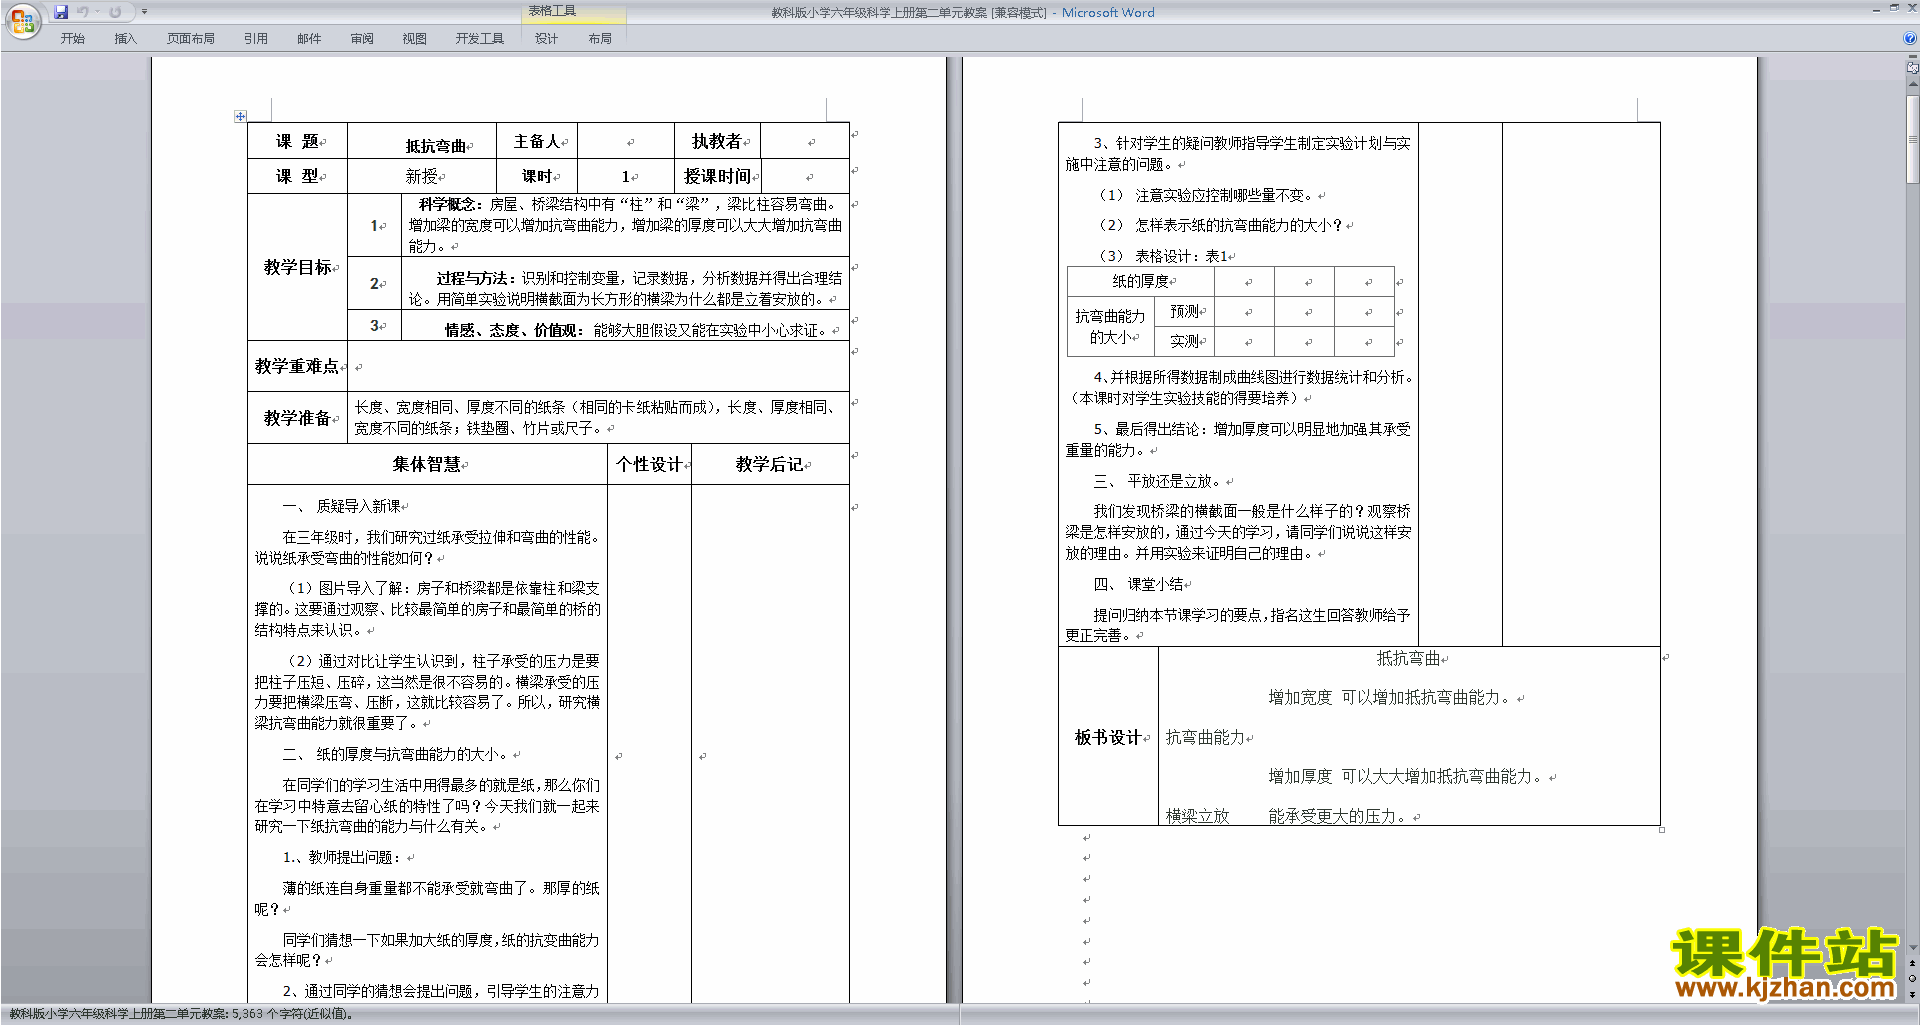Expand the Undo history dropdown arrow
Screen dimensions: 1920x1025
(x=97, y=12)
